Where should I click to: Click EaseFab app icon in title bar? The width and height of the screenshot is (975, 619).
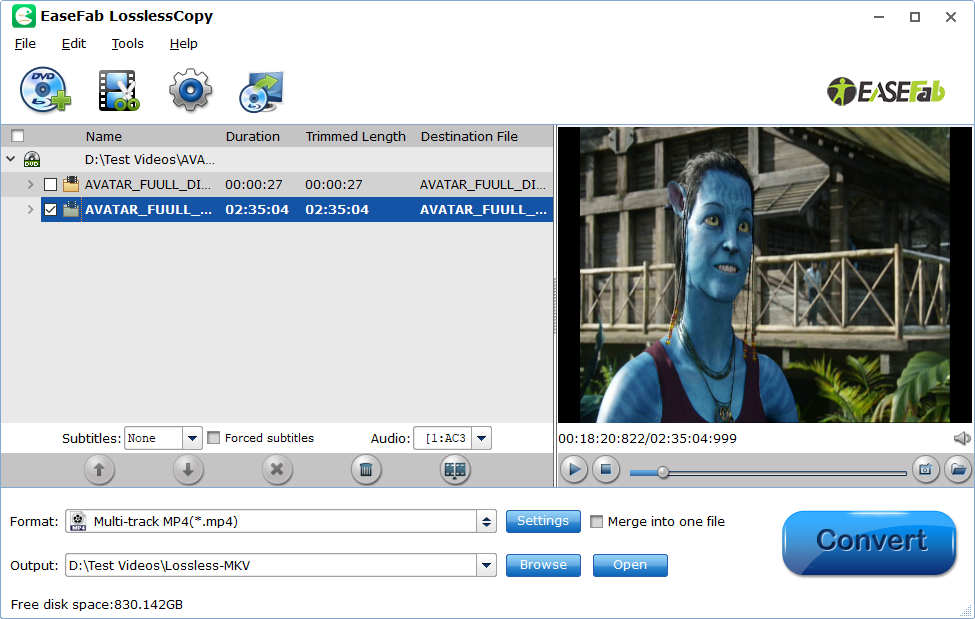[x=24, y=17]
